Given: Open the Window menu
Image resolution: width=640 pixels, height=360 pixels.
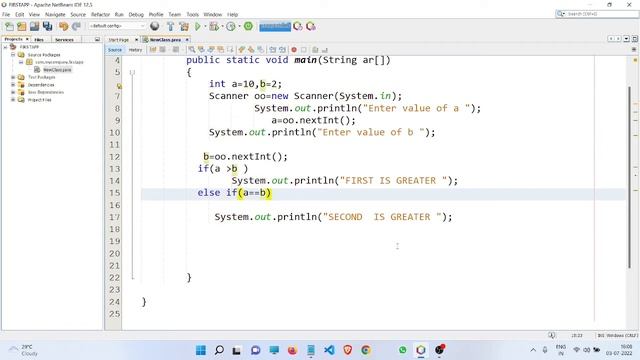Looking at the screenshot, I should click(213, 14).
